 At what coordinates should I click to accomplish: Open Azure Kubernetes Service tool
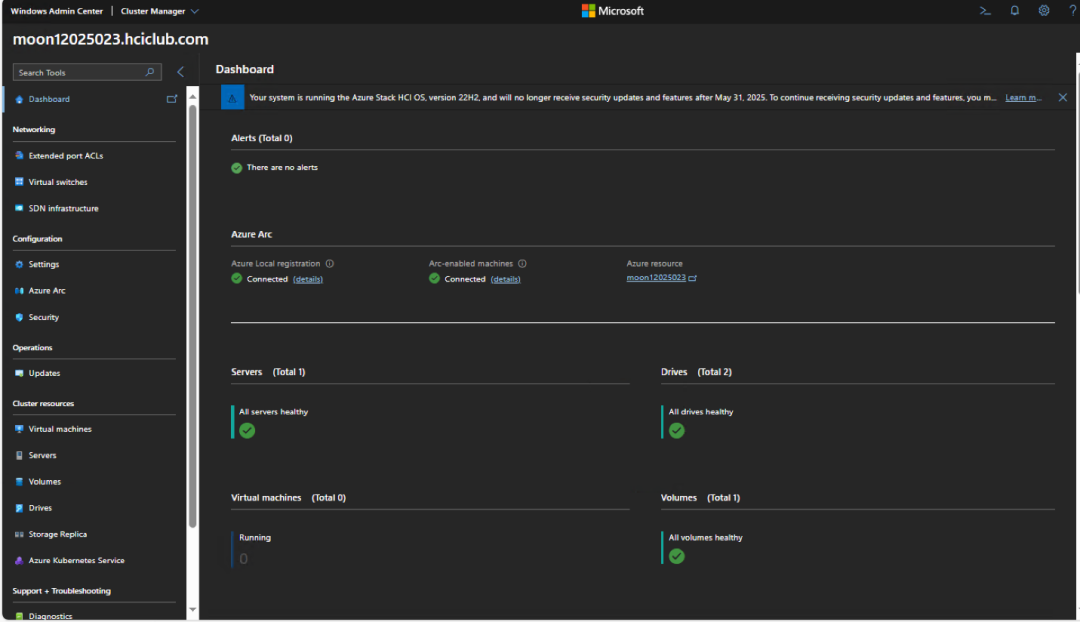(x=76, y=560)
